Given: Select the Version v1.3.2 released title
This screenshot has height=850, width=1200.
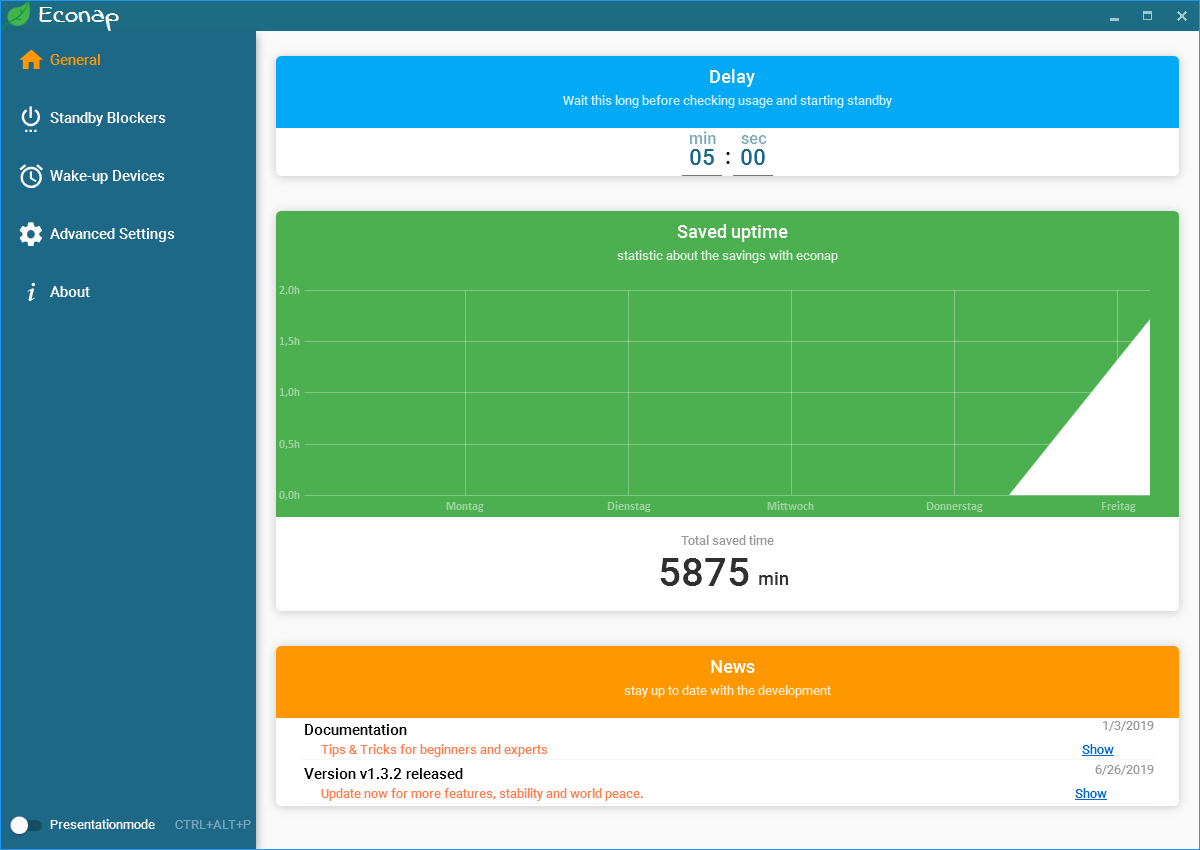Looking at the screenshot, I should coord(383,774).
